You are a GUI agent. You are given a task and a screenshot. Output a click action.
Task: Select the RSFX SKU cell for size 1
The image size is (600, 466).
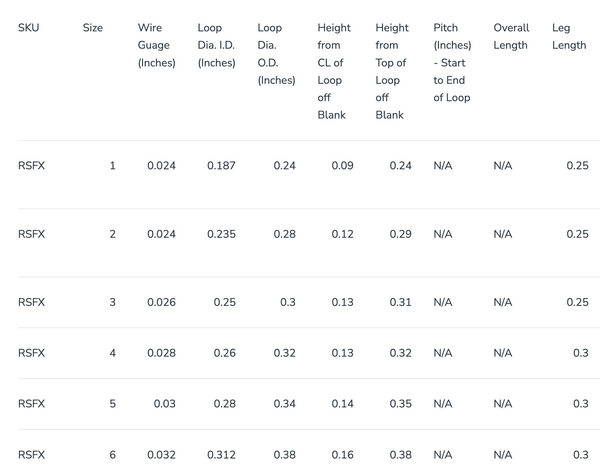[32, 166]
